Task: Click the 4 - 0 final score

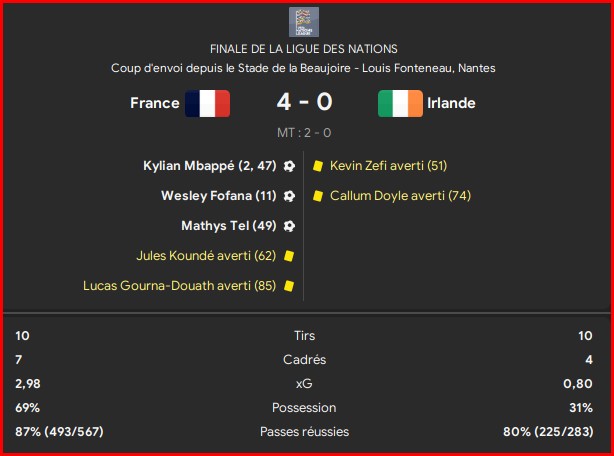Action: 304,102
